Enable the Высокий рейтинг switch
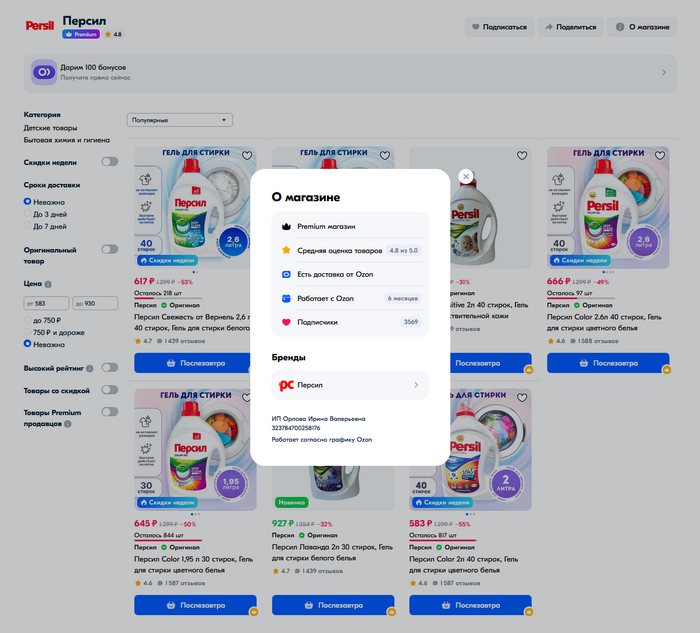Screen dimensions: 700x633 (110, 367)
